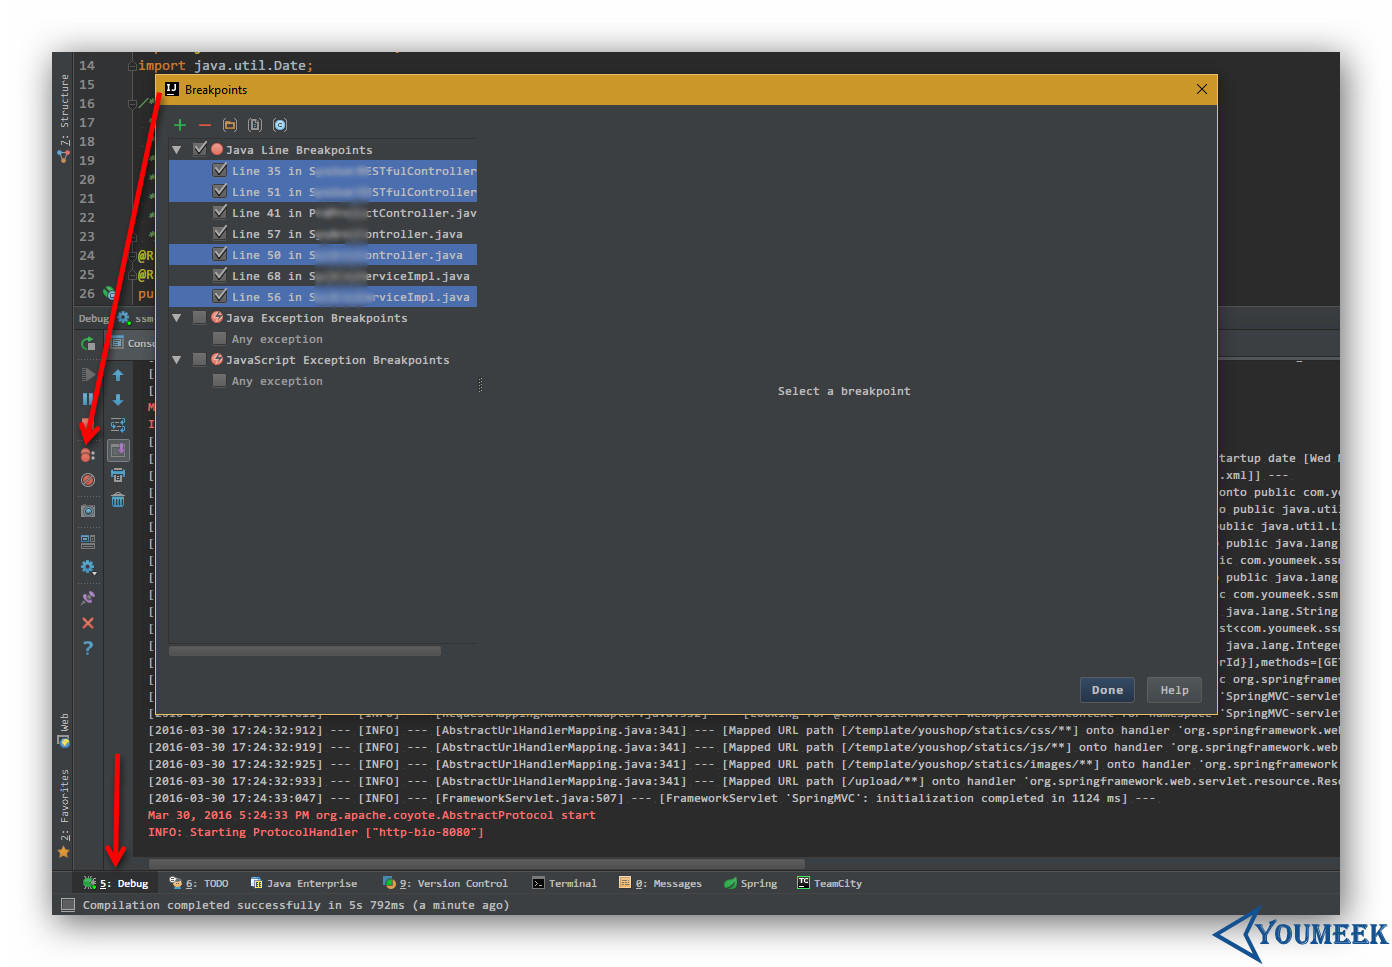Click the Done button
Image resolution: width=1392 pixels, height=967 pixels.
click(1107, 690)
